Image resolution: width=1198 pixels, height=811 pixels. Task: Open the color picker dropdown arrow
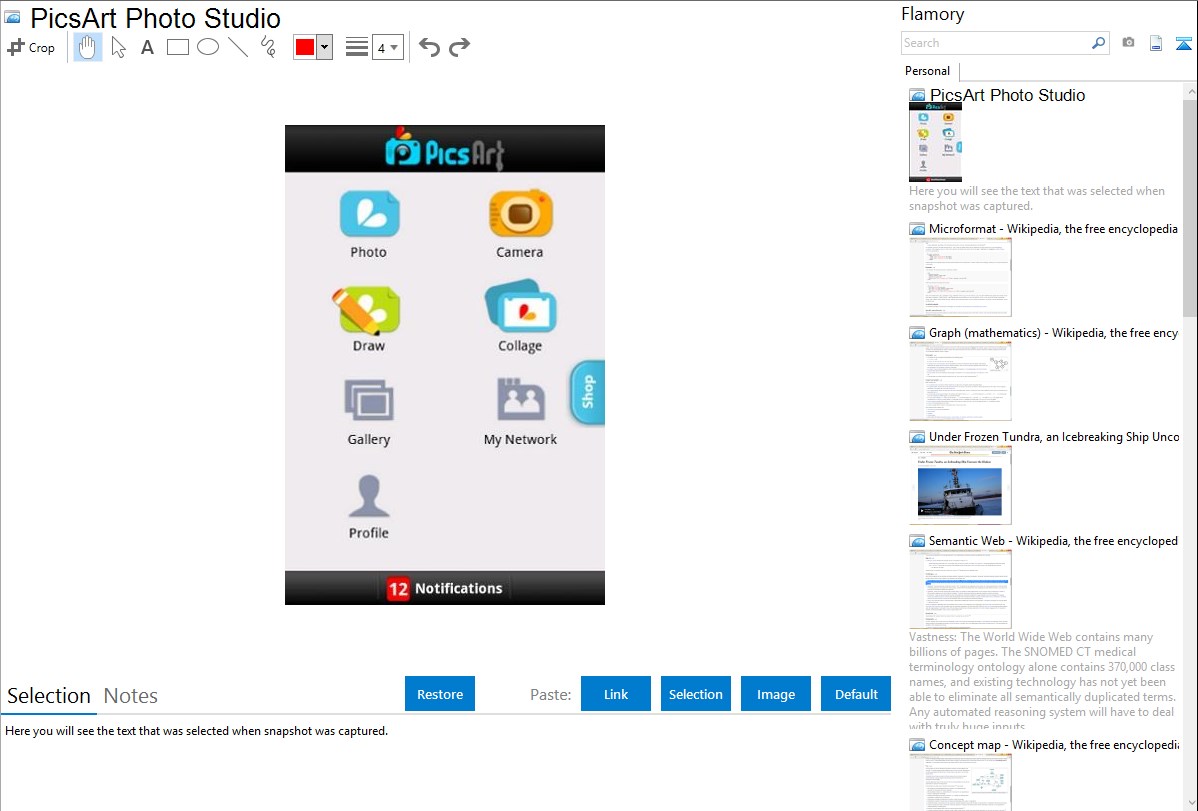324,47
